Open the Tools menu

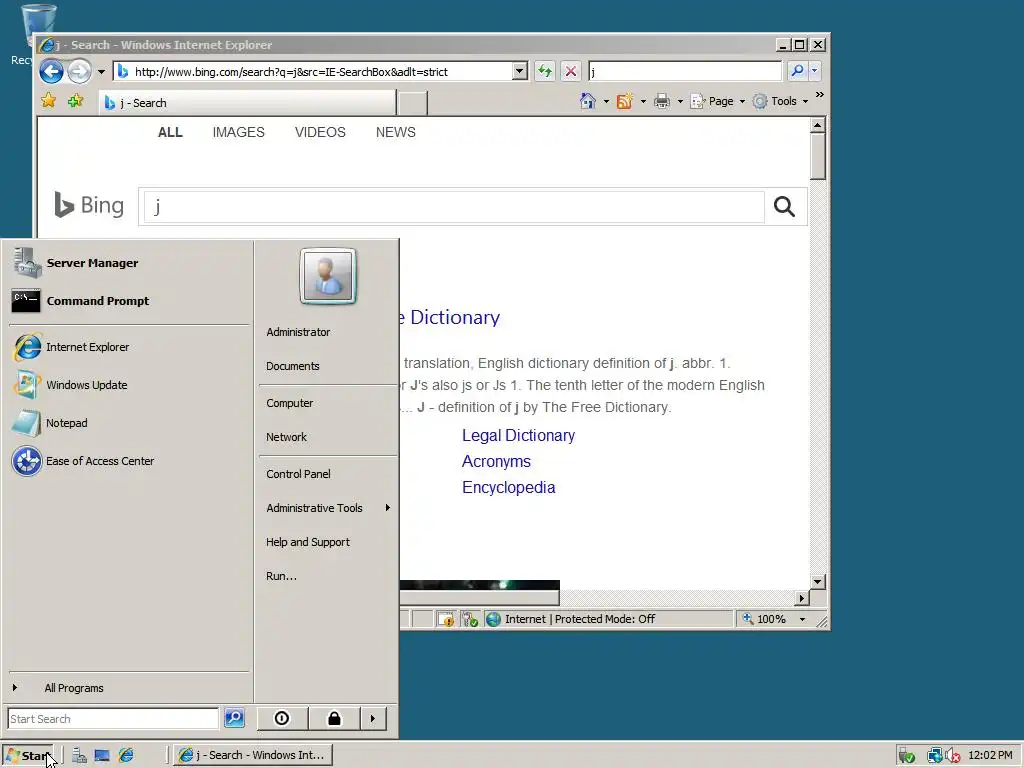pyautogui.click(x=780, y=101)
